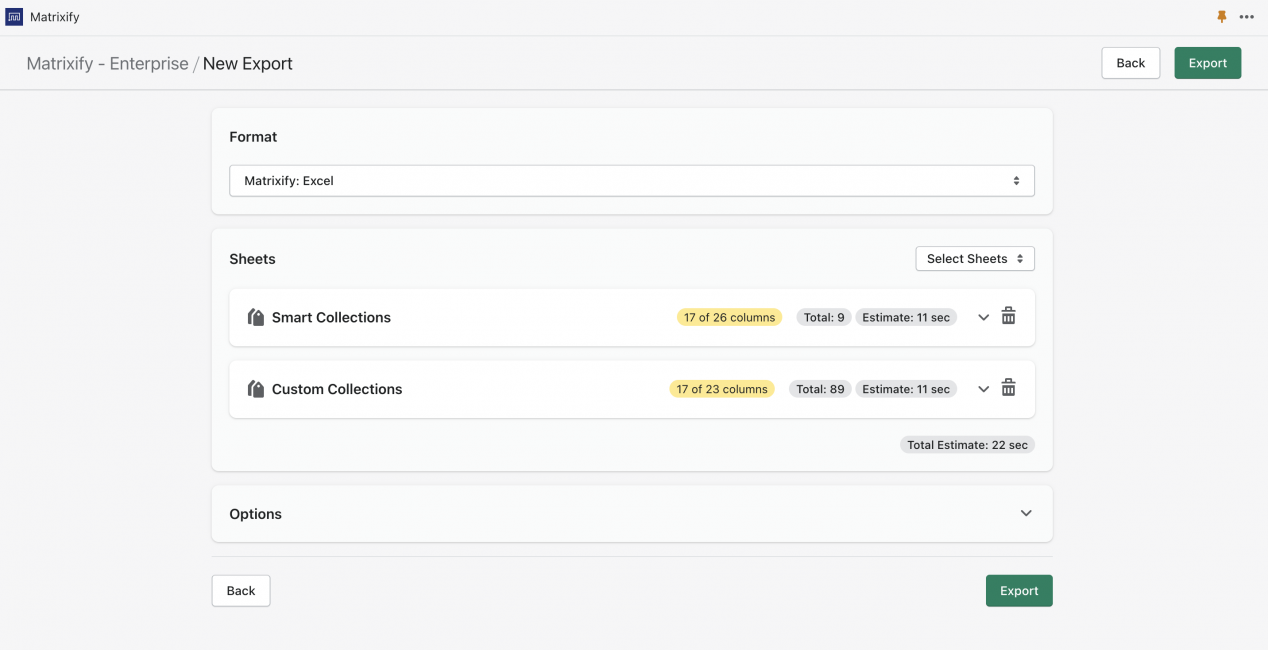1268x650 pixels.
Task: Delete the Smart Collections sheet with trash icon
Action: (x=1008, y=315)
